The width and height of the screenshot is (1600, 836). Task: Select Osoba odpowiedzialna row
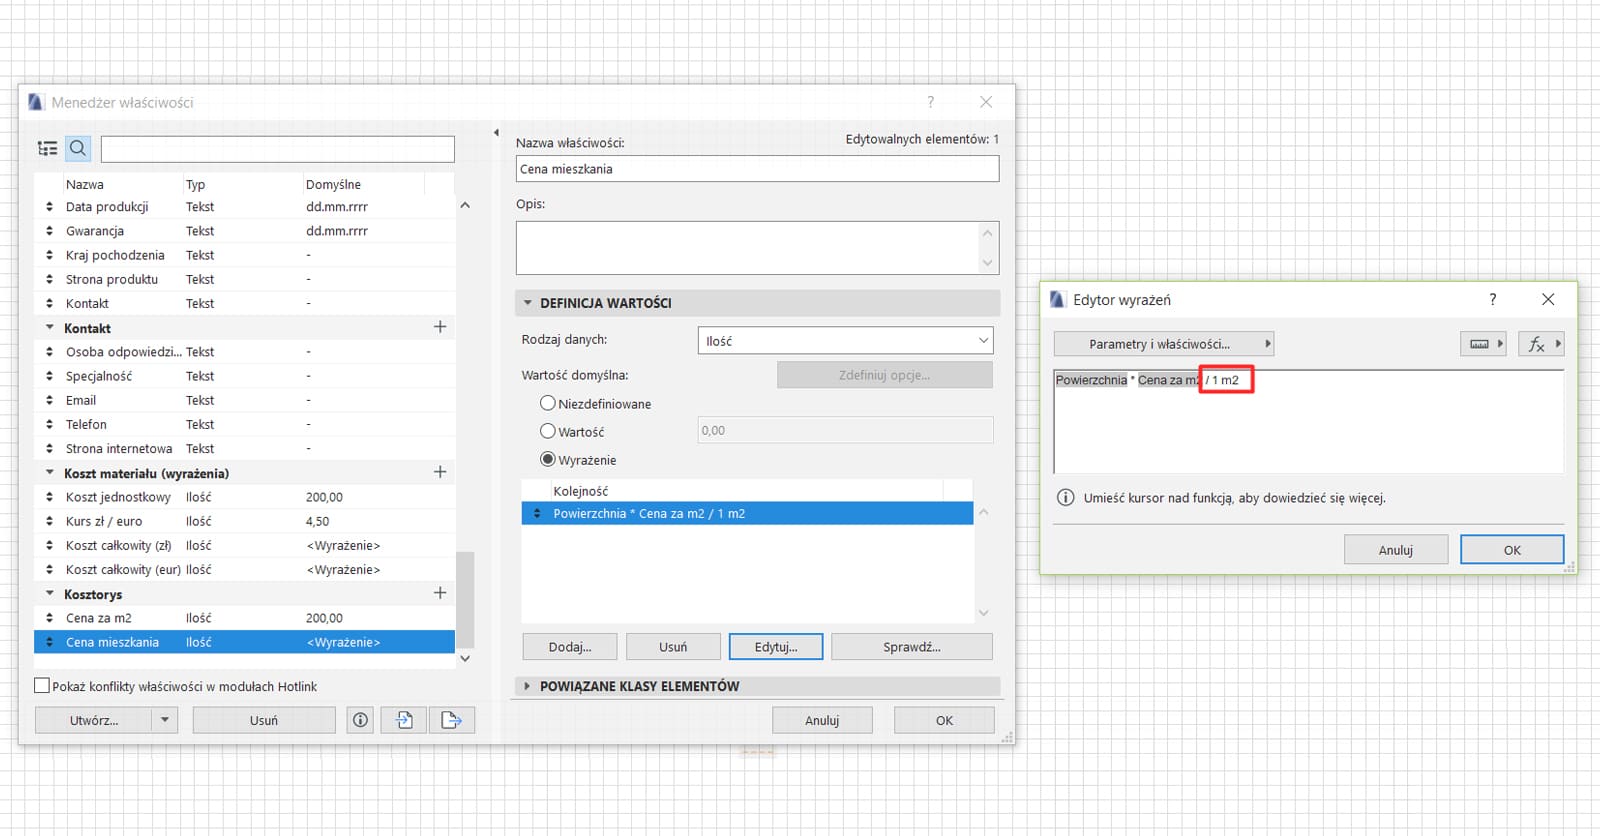coord(244,352)
